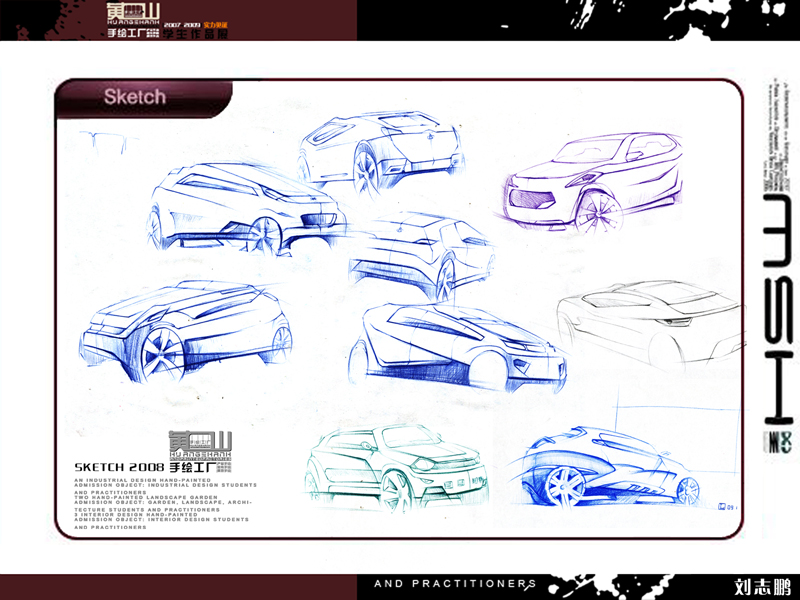Click "3 INTERIOR DESIGN HAND-PAINTED" line
This screenshot has height=600, width=800.
pyautogui.click(x=136, y=515)
